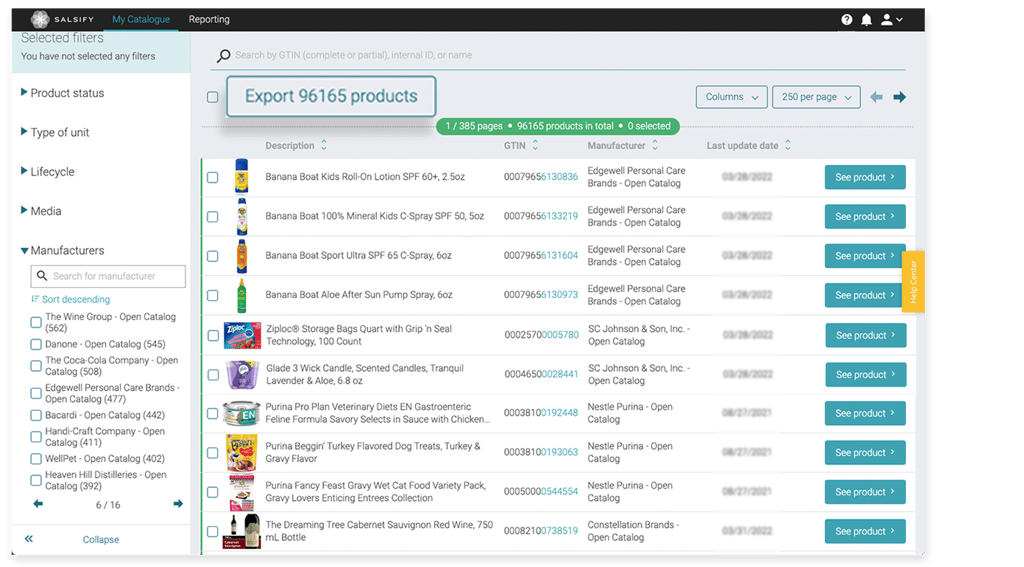Viewport: 1024px width, 567px height.
Task: Check Bacardi - Open Catalog filter
Action: point(36,415)
